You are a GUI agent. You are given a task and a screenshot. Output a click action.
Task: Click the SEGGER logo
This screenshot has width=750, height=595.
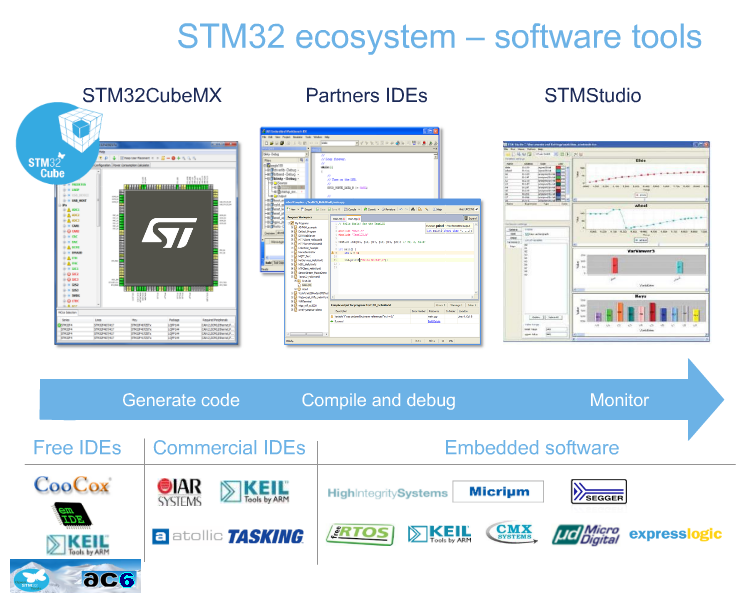599,491
